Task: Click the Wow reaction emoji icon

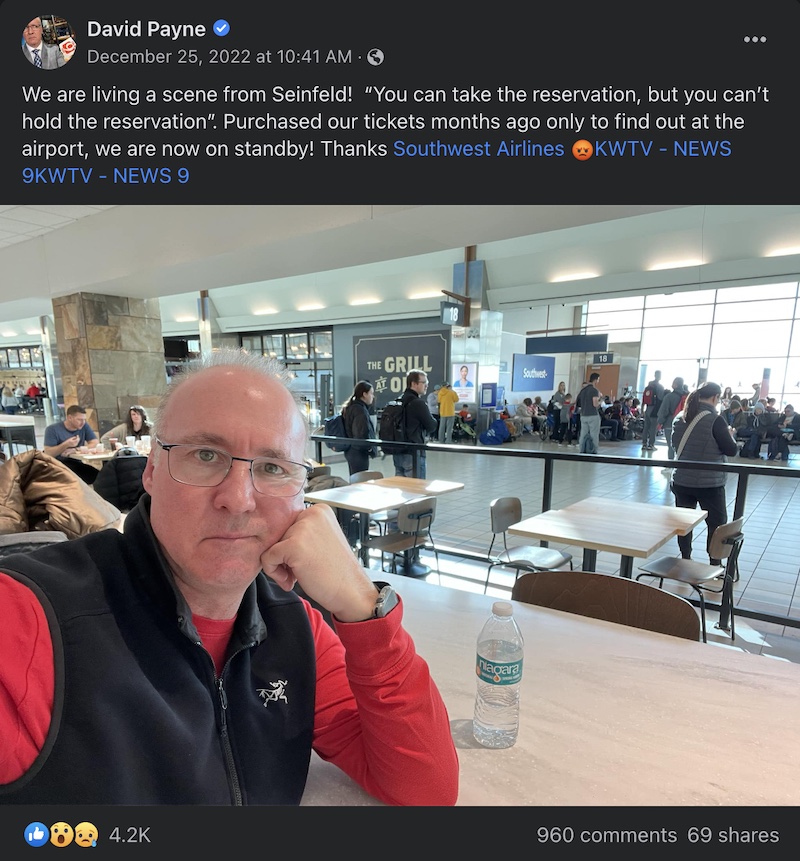Action: (61, 835)
